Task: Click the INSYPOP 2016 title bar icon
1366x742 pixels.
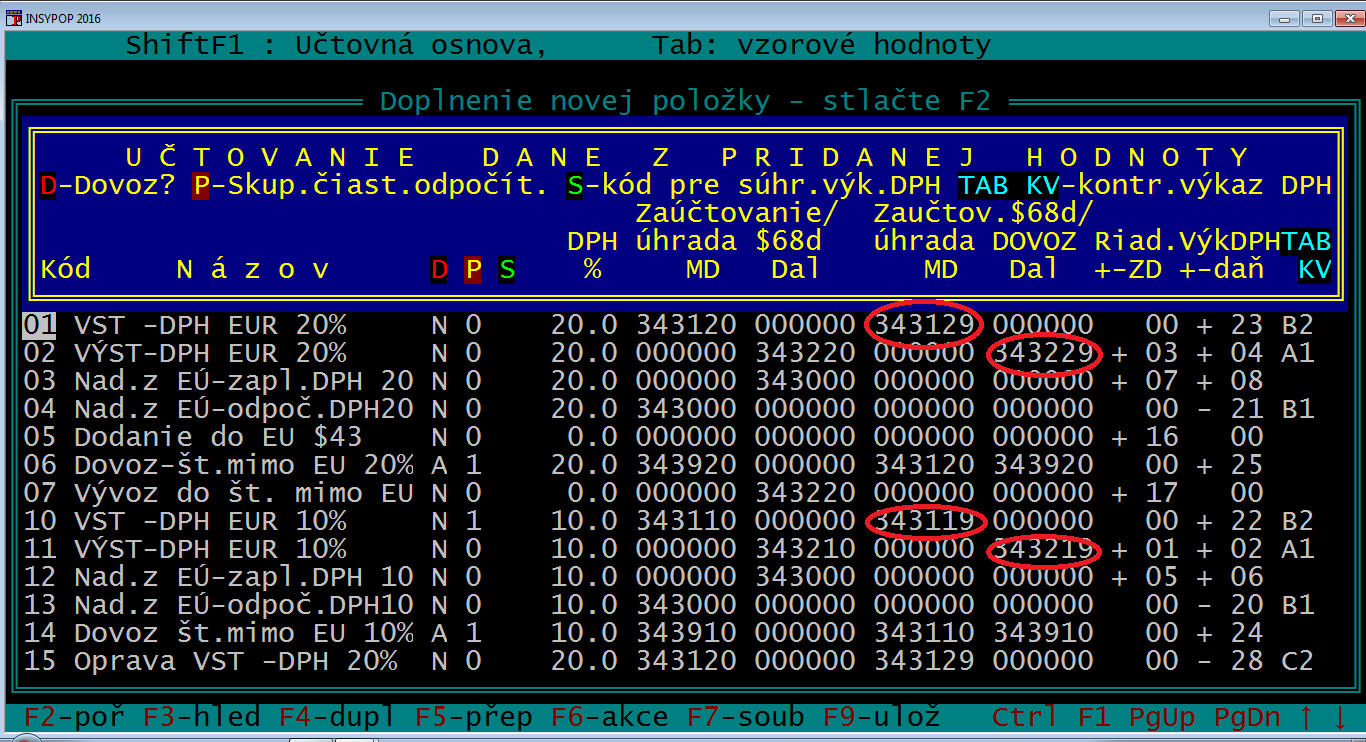Action: (15, 18)
